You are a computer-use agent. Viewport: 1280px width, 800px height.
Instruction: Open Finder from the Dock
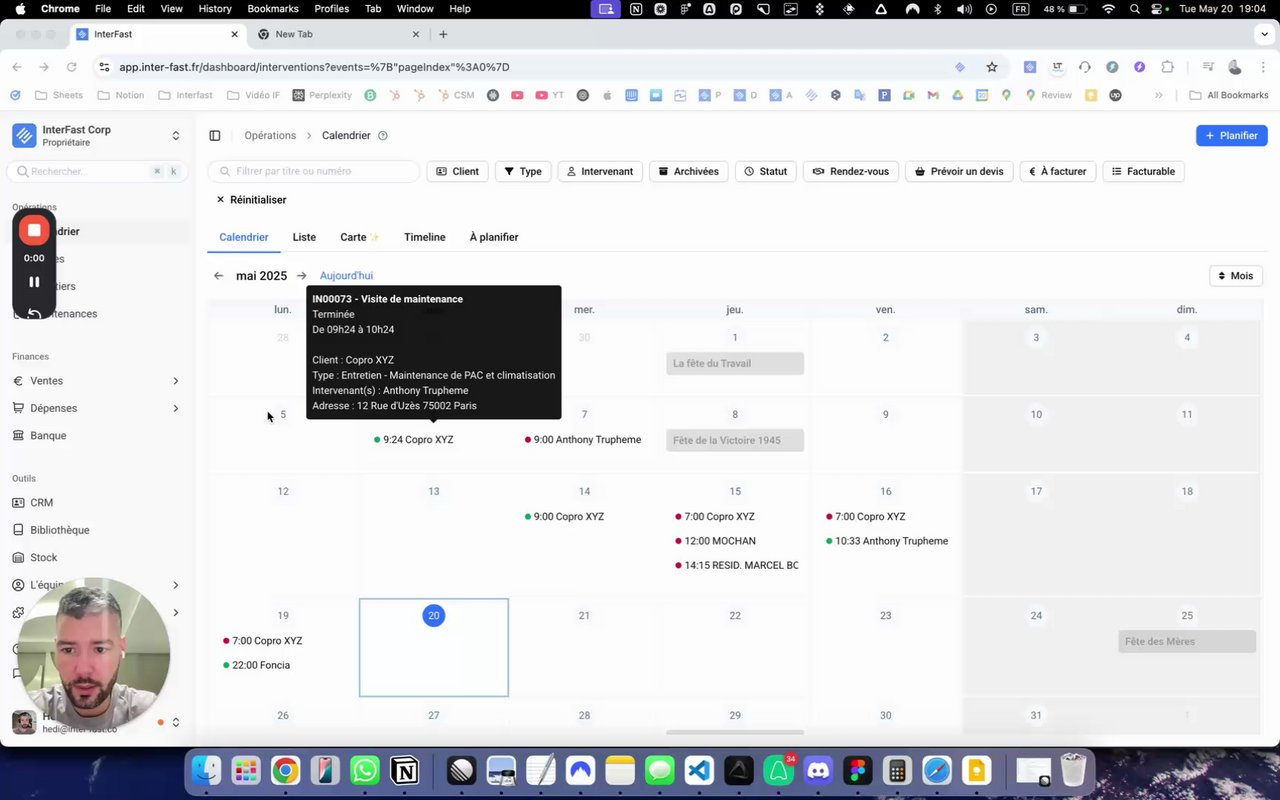click(206, 771)
